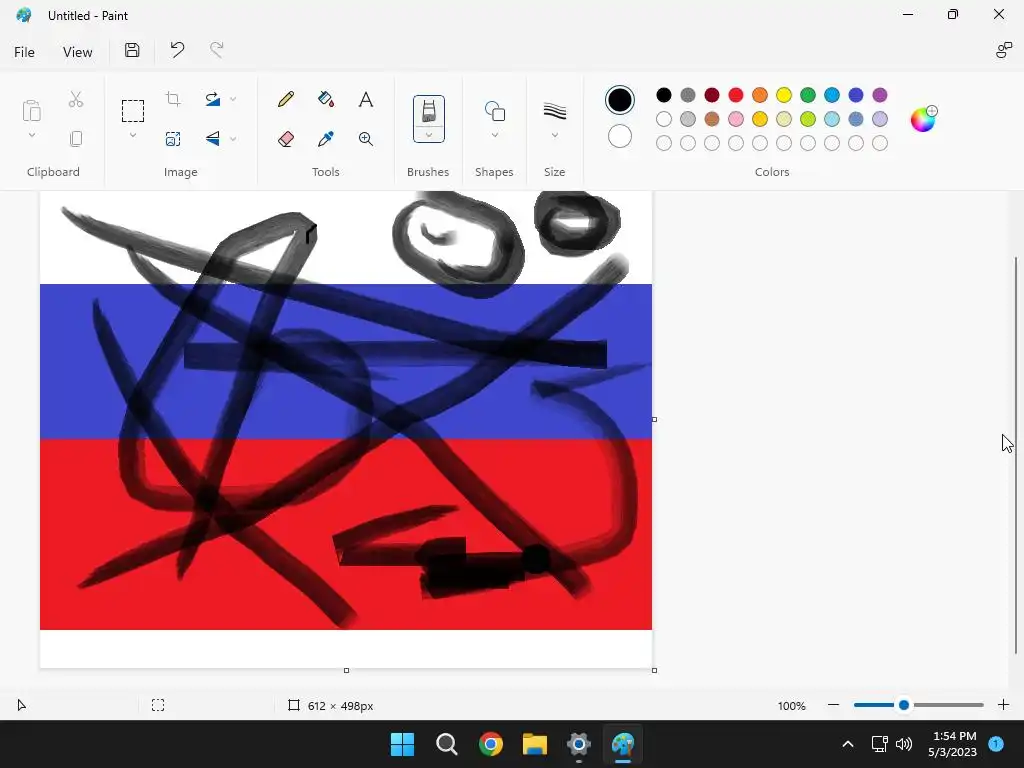
Task: Click the volume speaker tray icon
Action: coord(904,744)
